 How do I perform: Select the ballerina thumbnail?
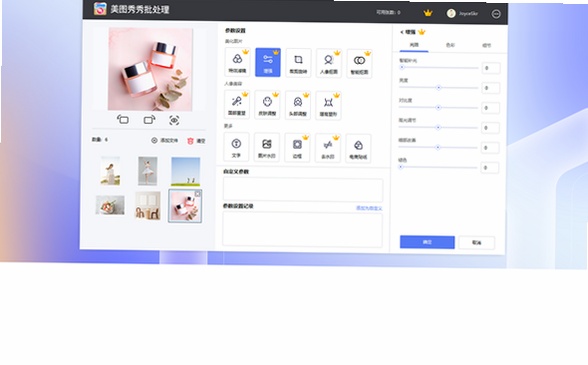pos(148,171)
